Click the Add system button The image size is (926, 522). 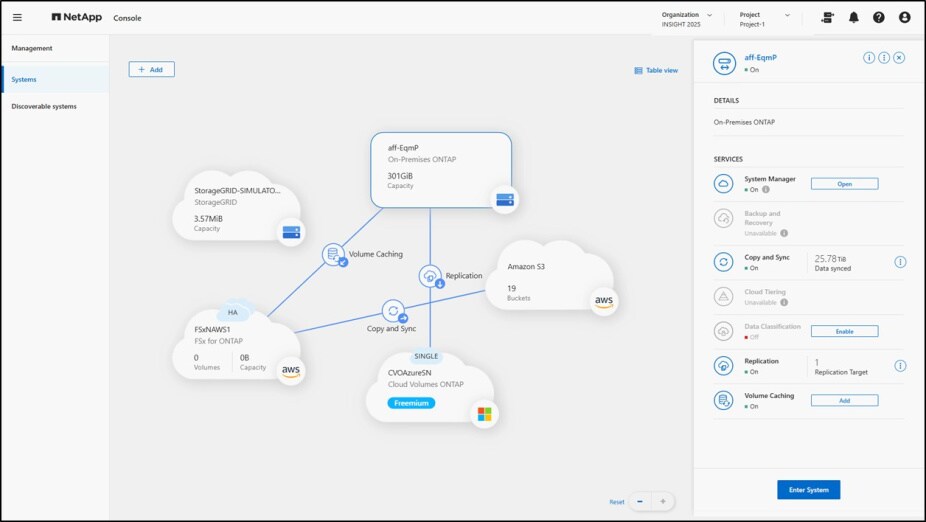point(152,69)
